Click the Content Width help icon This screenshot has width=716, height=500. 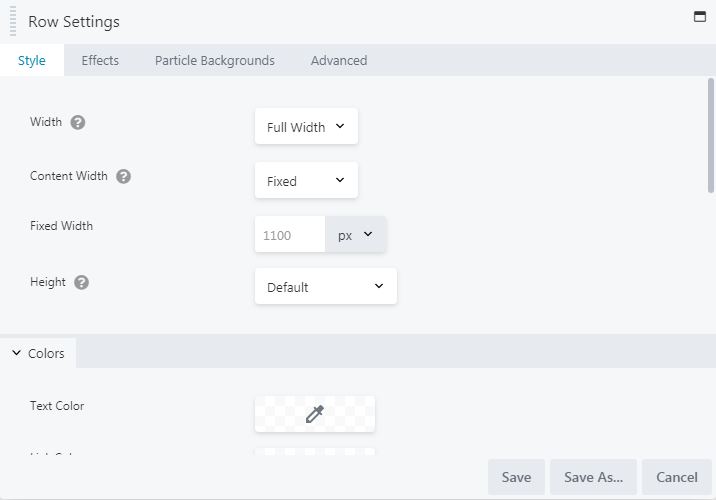[124, 177]
